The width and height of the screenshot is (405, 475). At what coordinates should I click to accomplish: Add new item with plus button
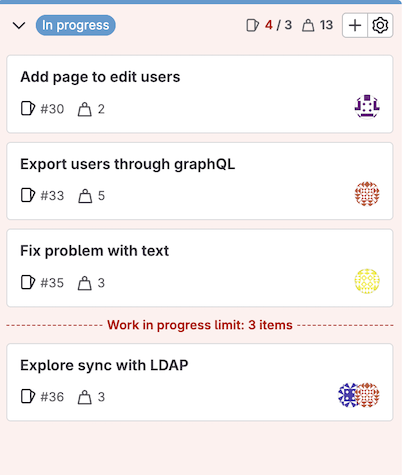click(355, 25)
